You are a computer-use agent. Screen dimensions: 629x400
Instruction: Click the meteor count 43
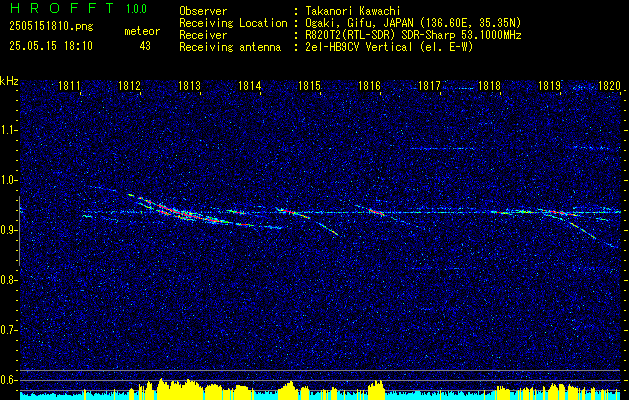coord(145,46)
